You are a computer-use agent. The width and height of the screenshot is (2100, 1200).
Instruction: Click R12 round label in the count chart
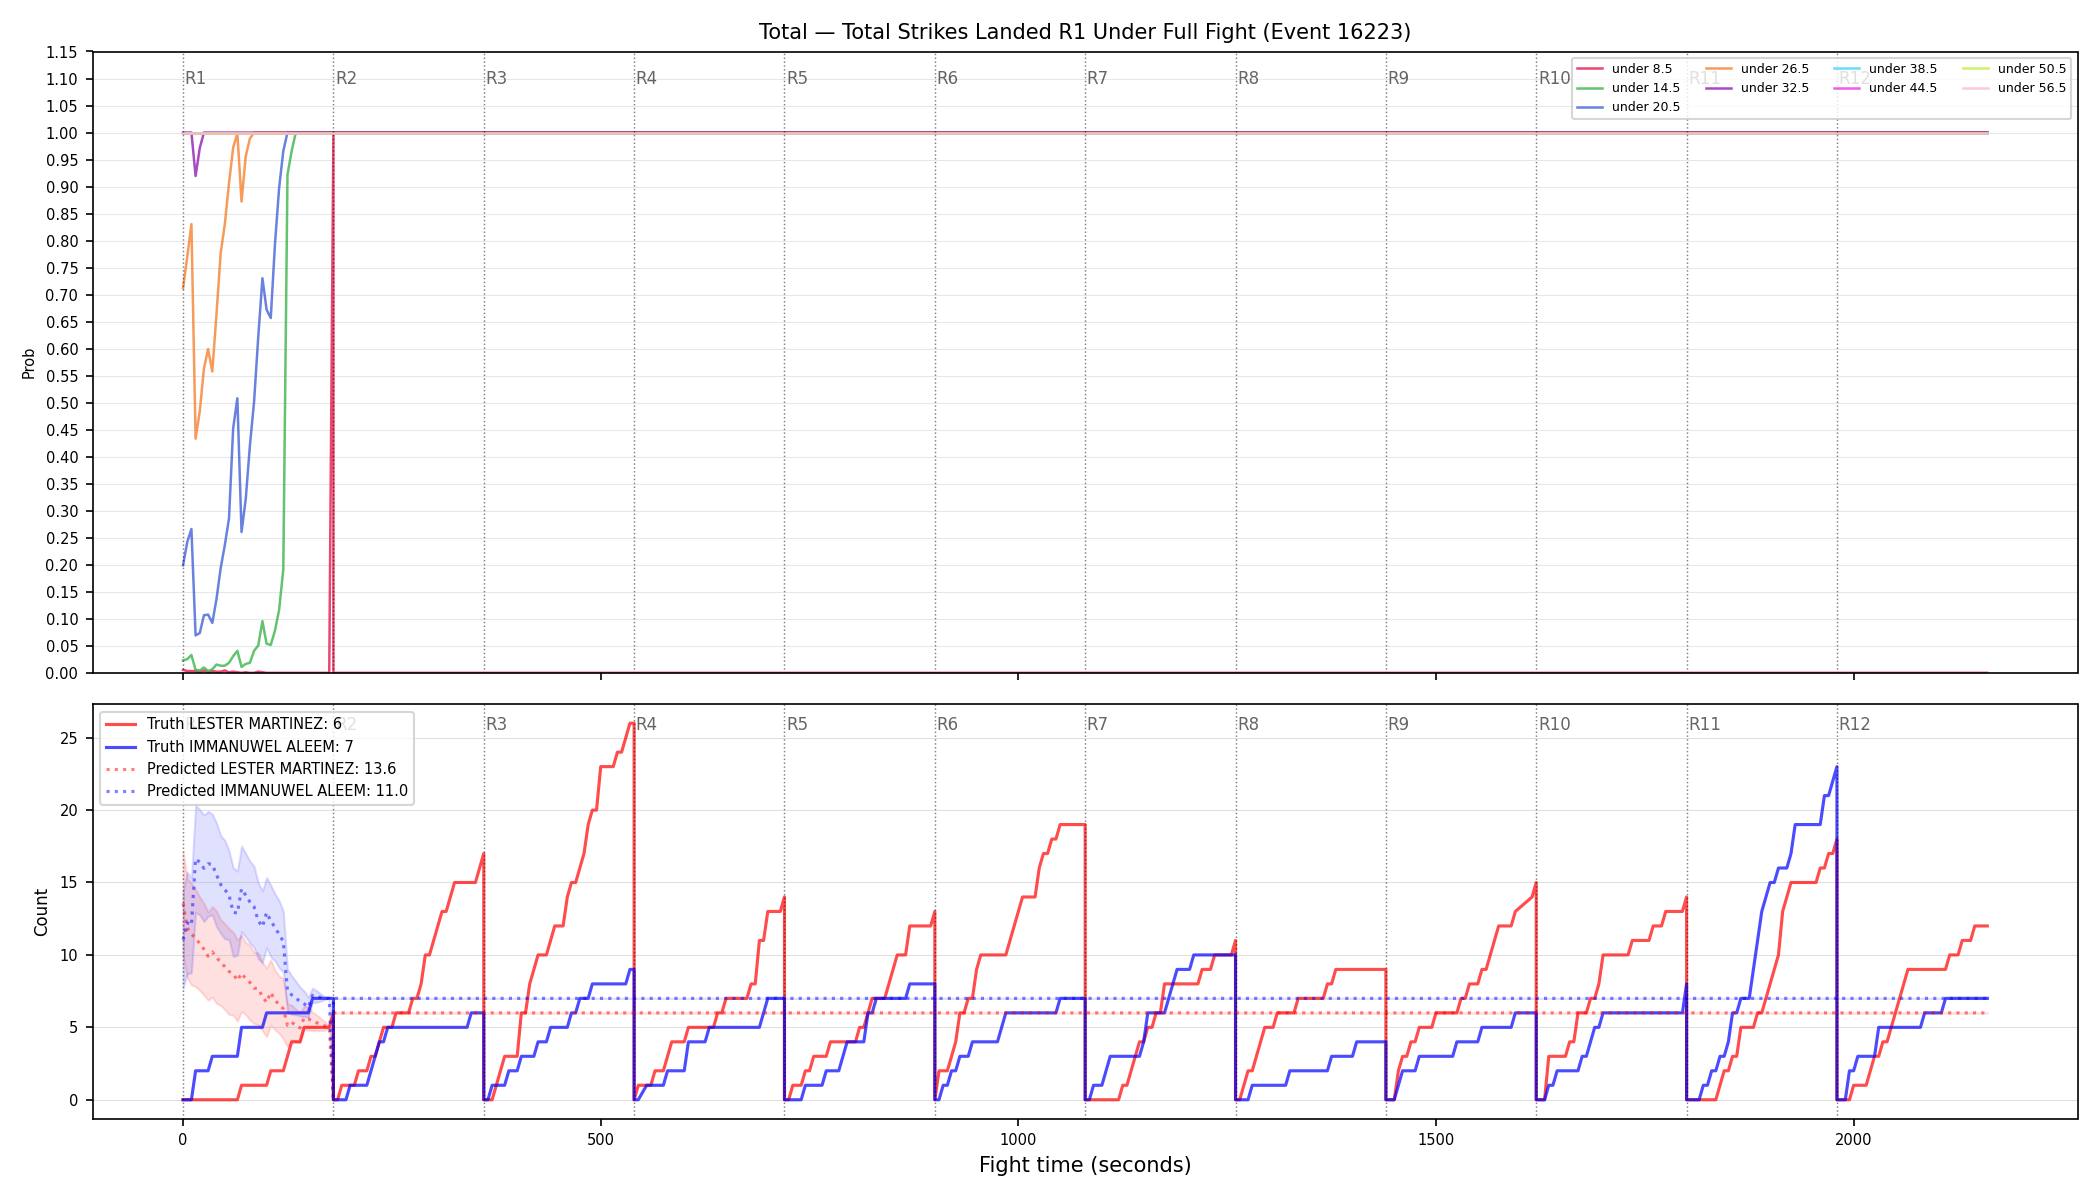pyautogui.click(x=1855, y=724)
